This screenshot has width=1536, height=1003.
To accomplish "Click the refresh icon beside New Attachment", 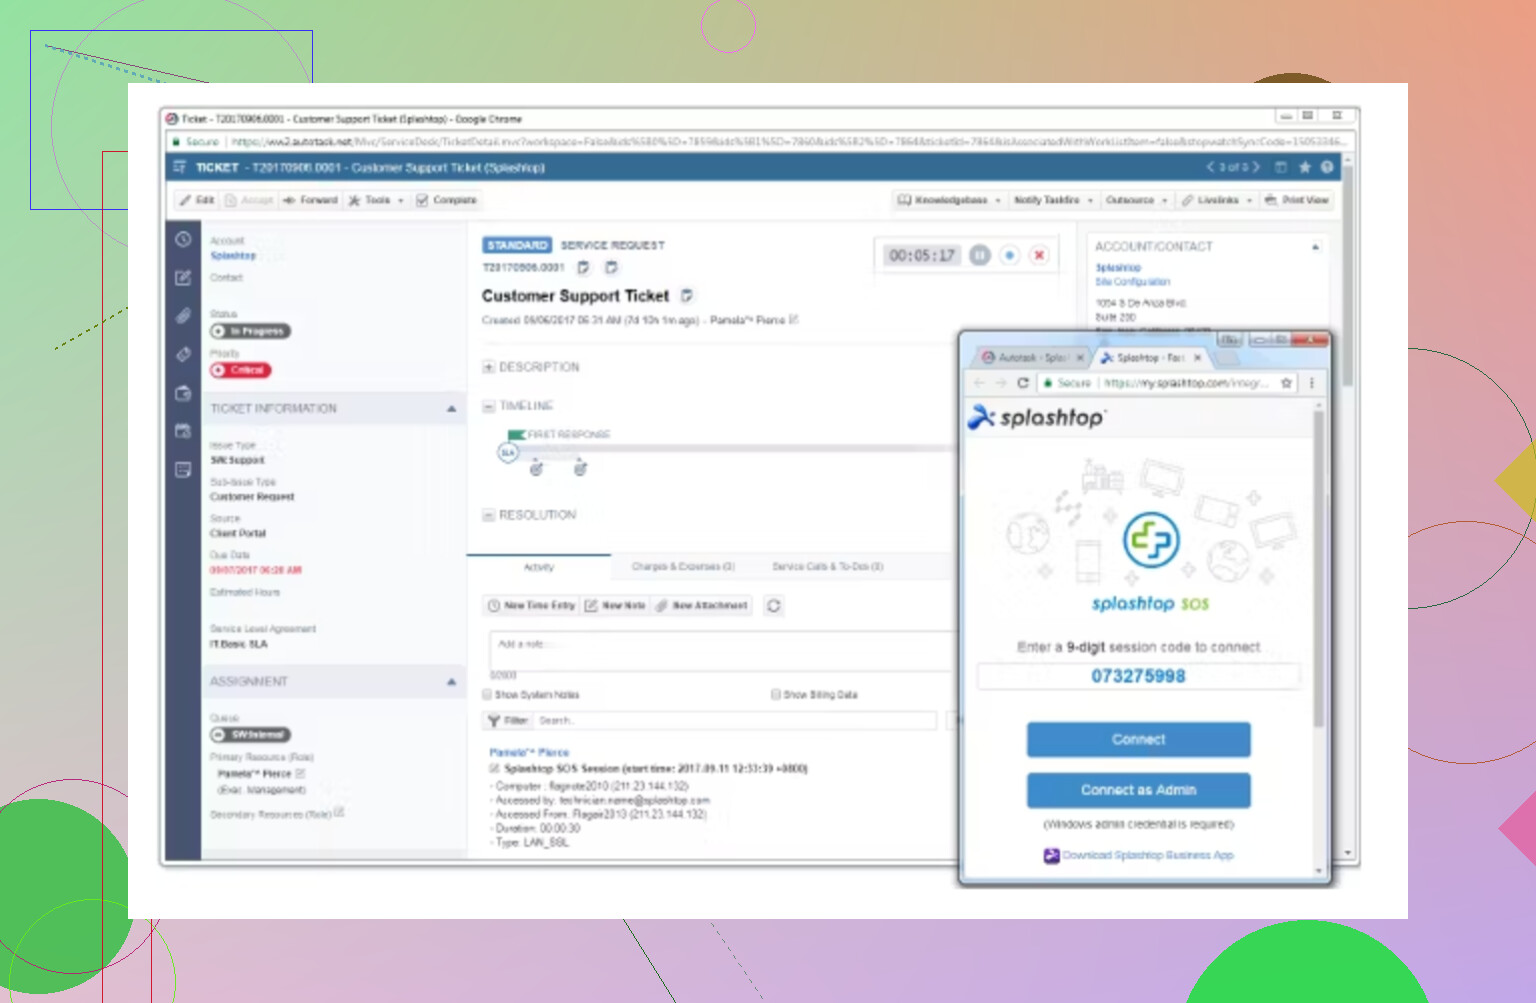I will click(774, 606).
